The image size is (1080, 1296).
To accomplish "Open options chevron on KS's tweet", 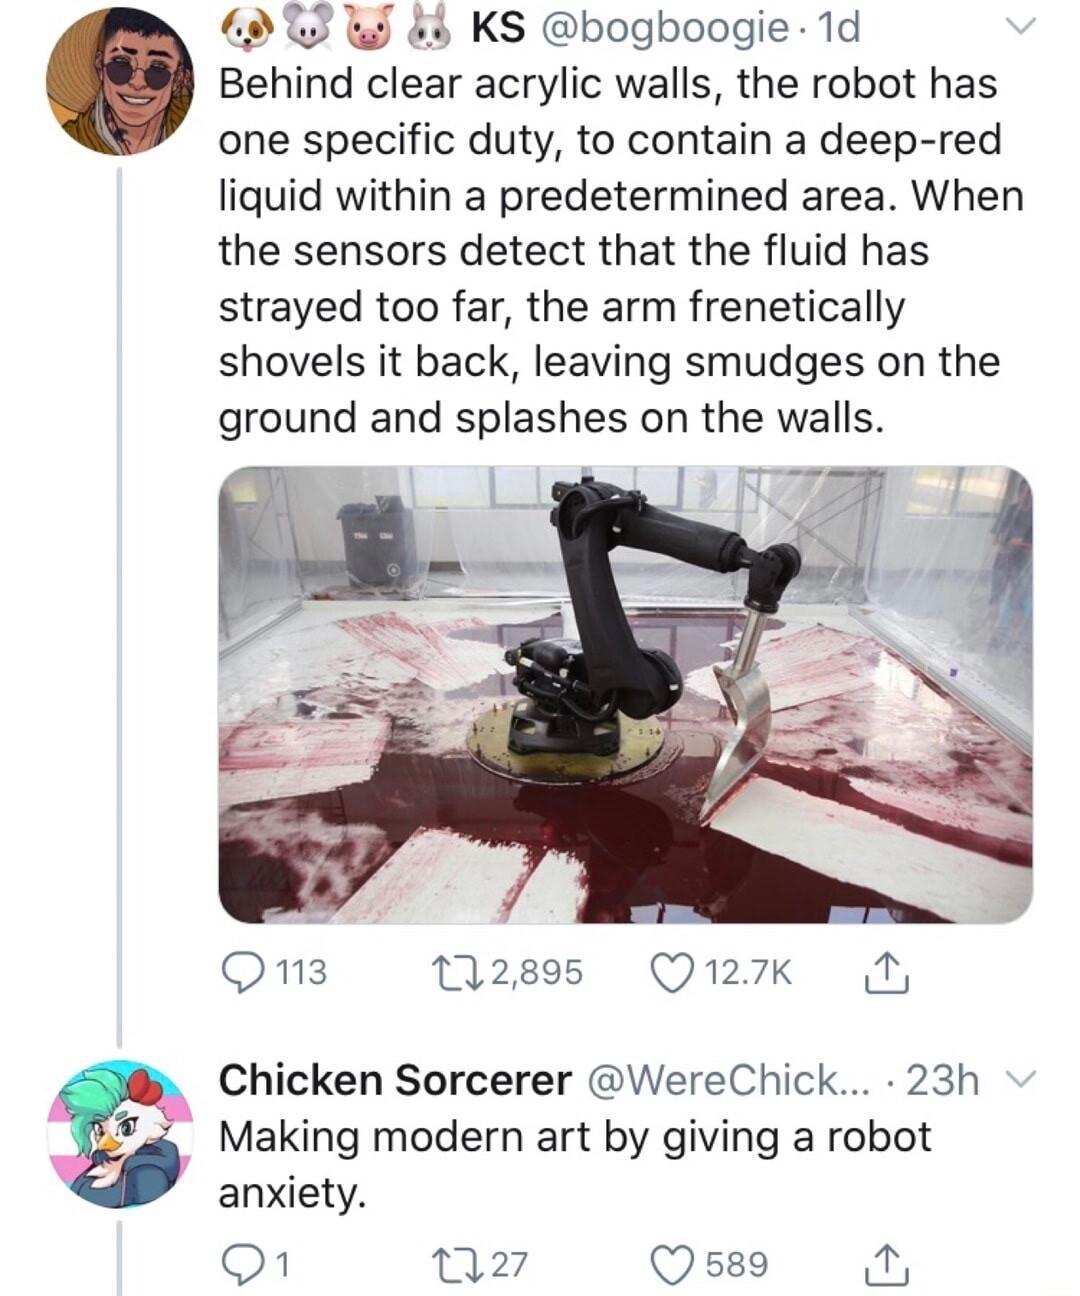I will tap(1019, 29).
